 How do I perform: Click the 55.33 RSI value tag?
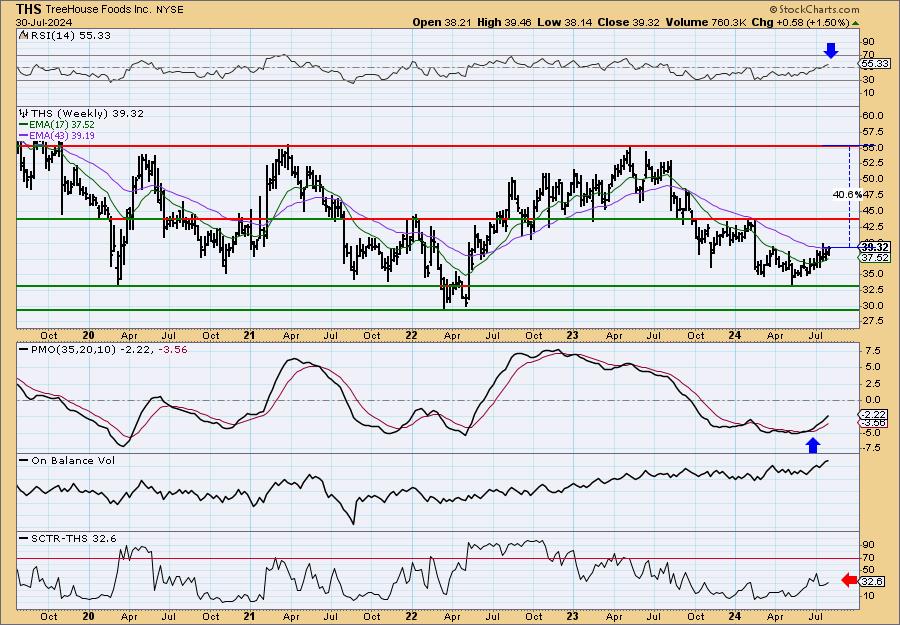click(x=875, y=64)
